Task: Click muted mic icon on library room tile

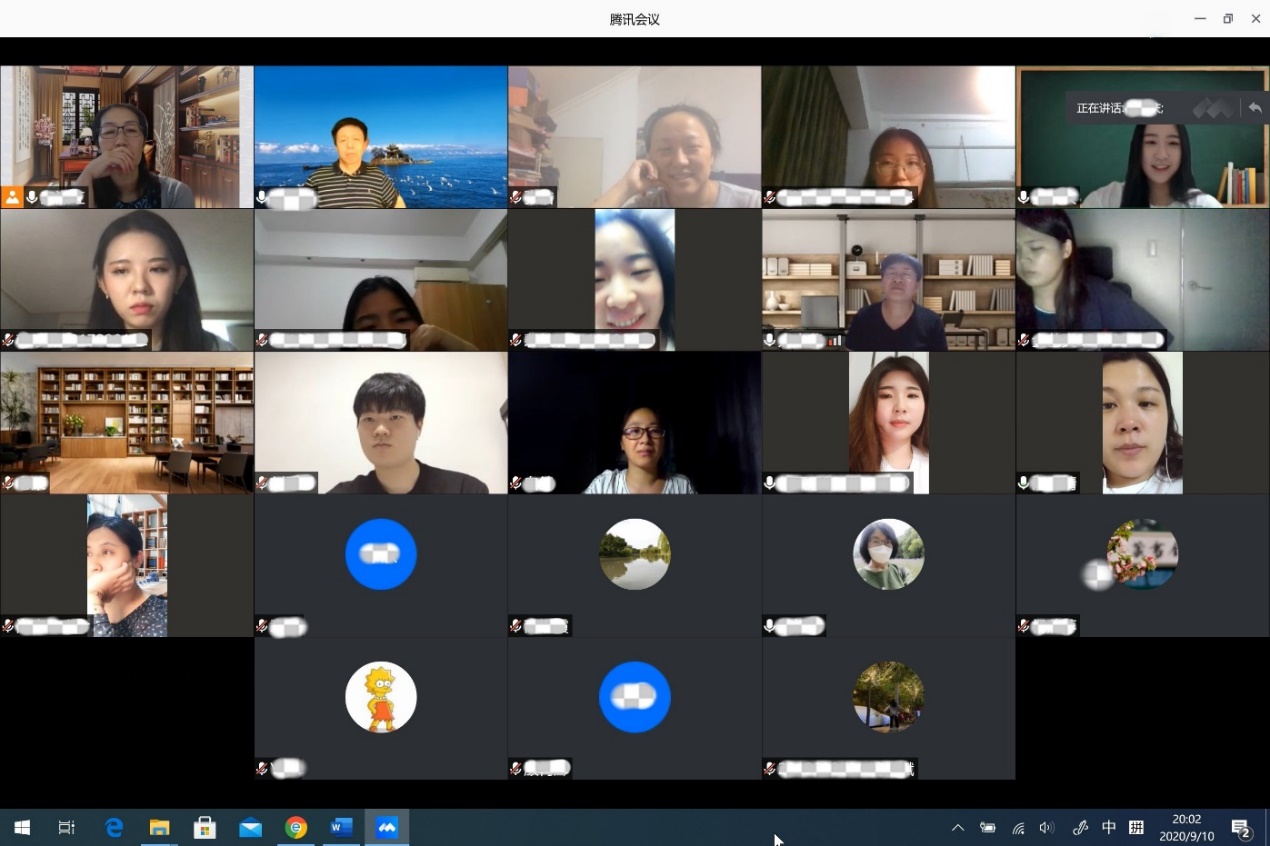Action: (8, 483)
